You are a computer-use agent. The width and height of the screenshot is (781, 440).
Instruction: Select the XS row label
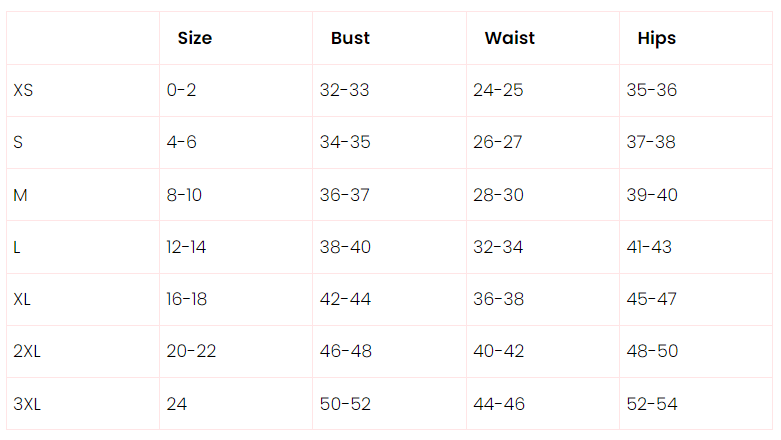pos(23,91)
